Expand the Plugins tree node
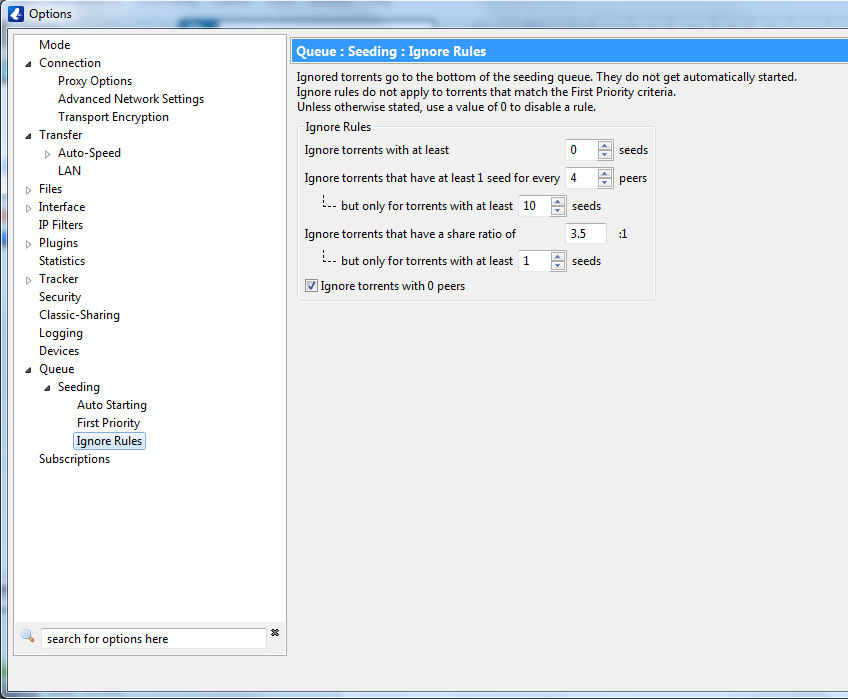The width and height of the screenshot is (848, 699). coord(28,244)
